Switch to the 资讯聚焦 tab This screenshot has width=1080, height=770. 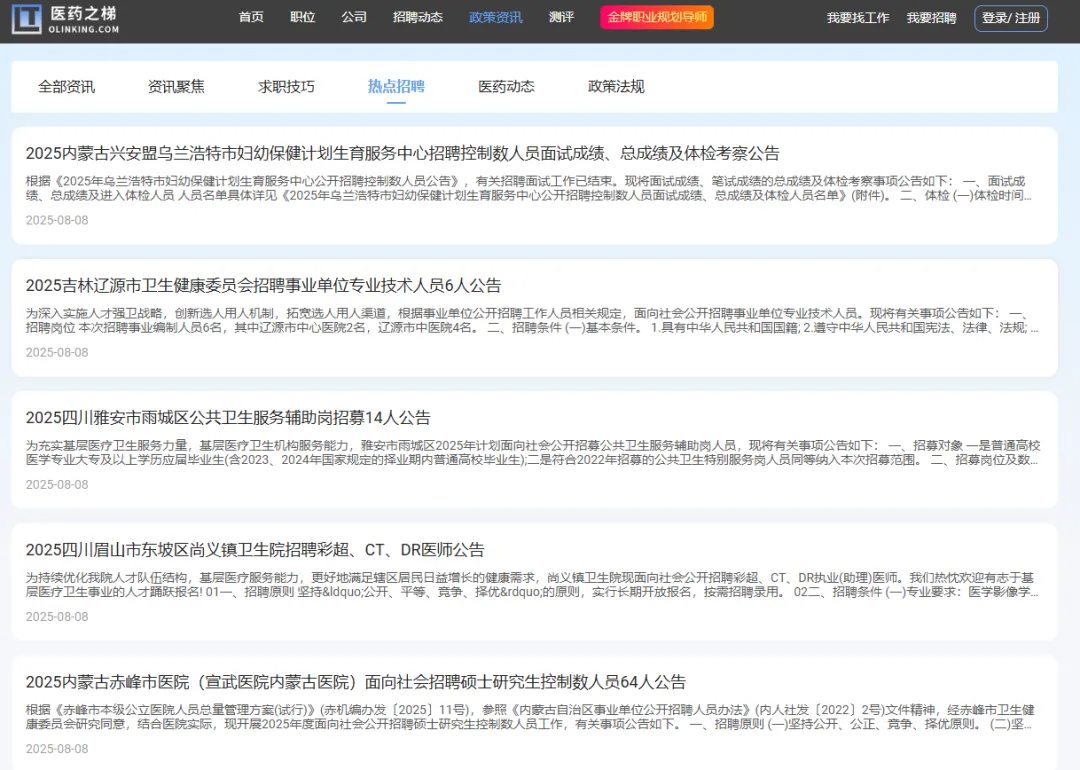click(x=176, y=87)
